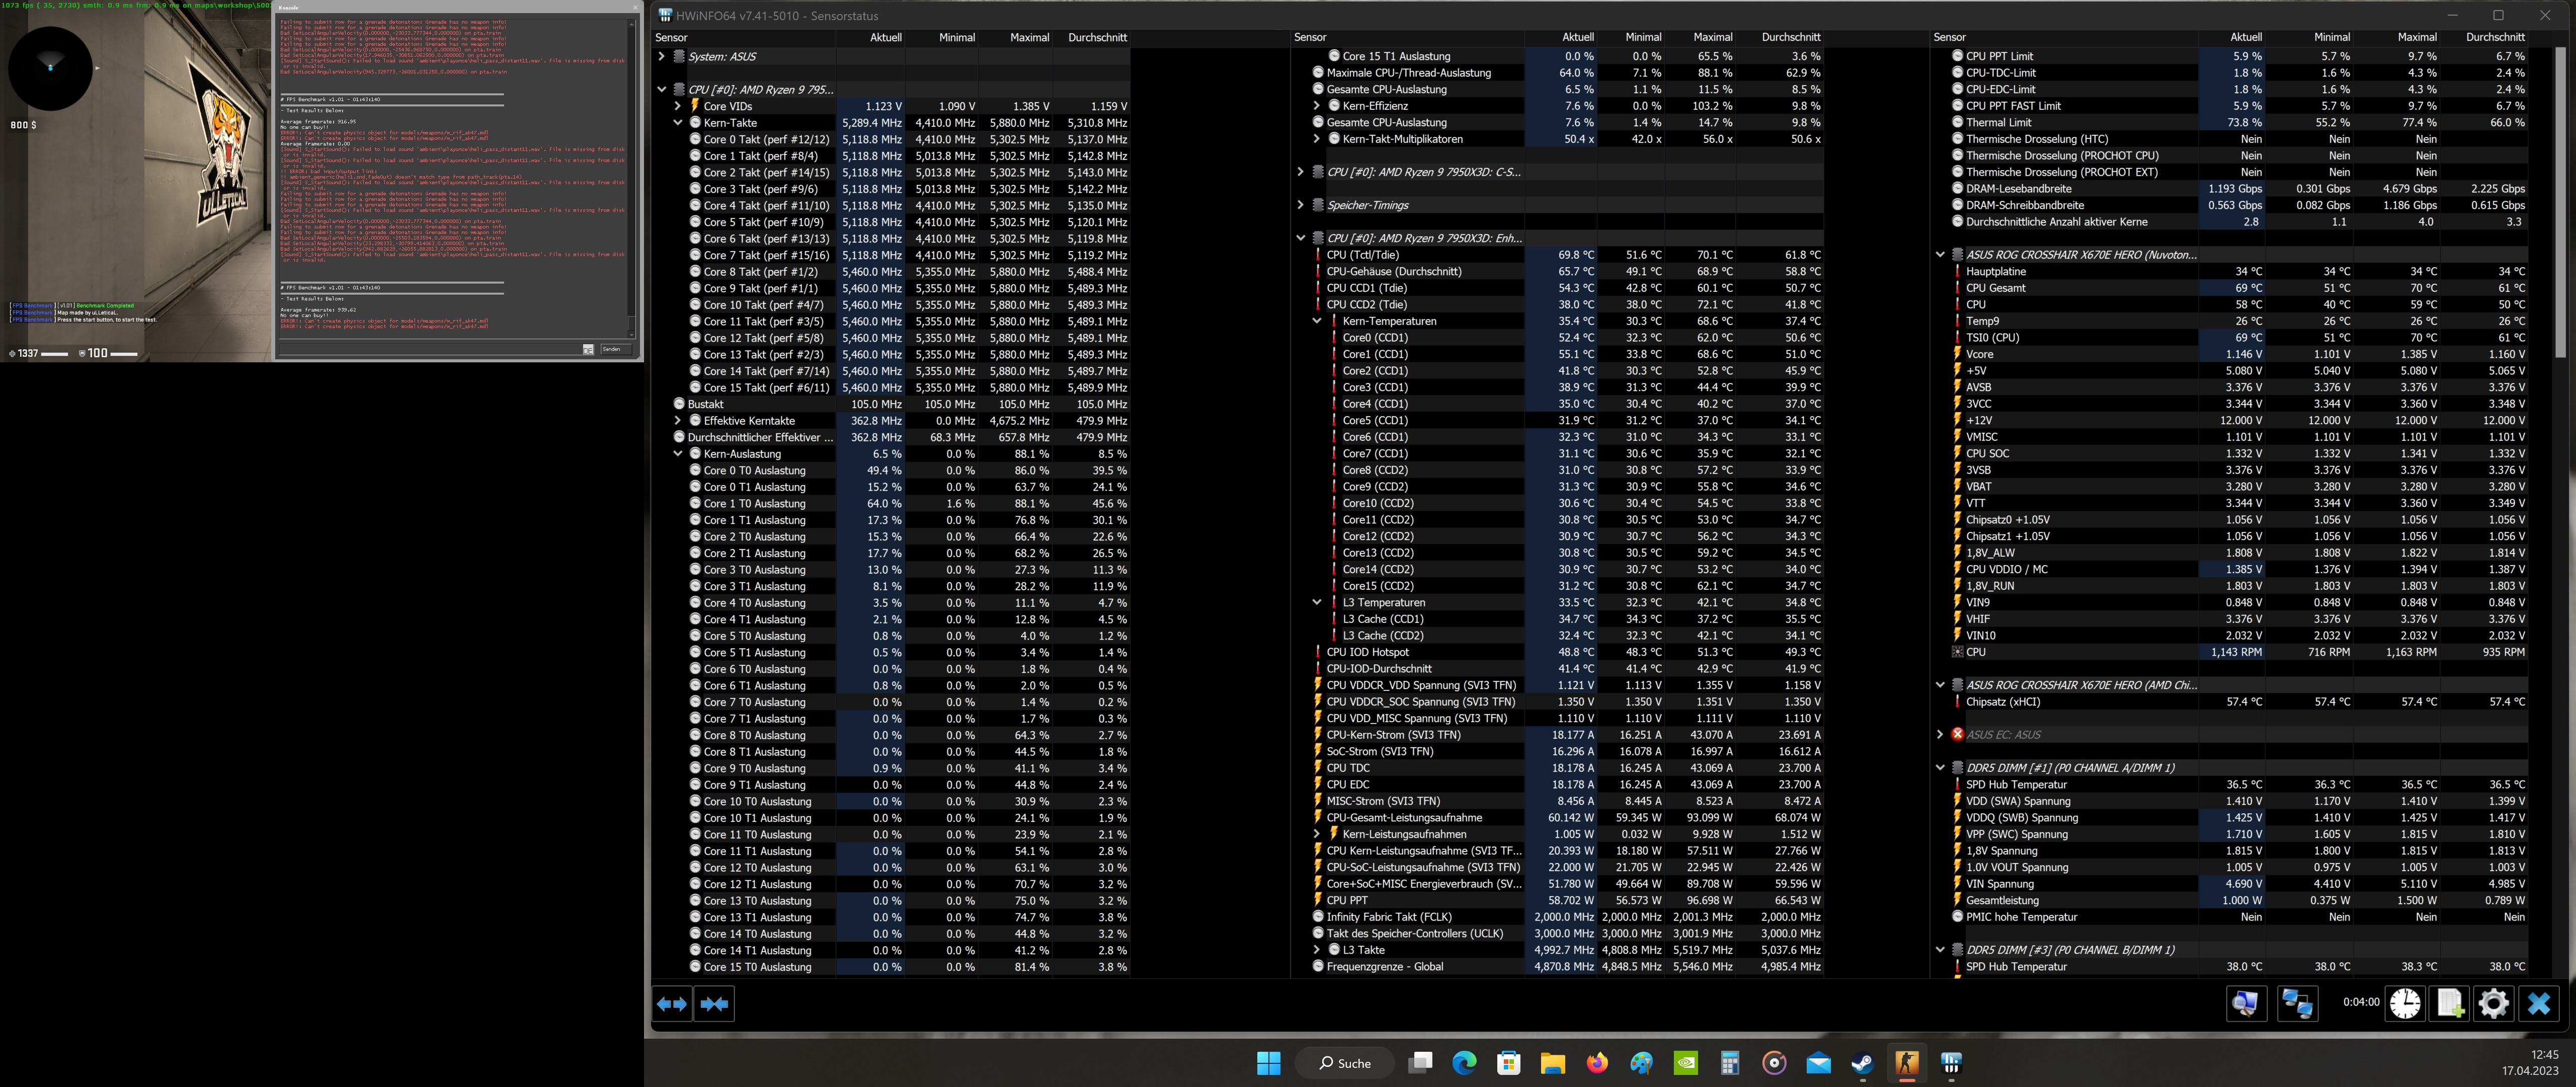Click the Suche taskbar search box
The image size is (2576, 1087).
1345,1063
